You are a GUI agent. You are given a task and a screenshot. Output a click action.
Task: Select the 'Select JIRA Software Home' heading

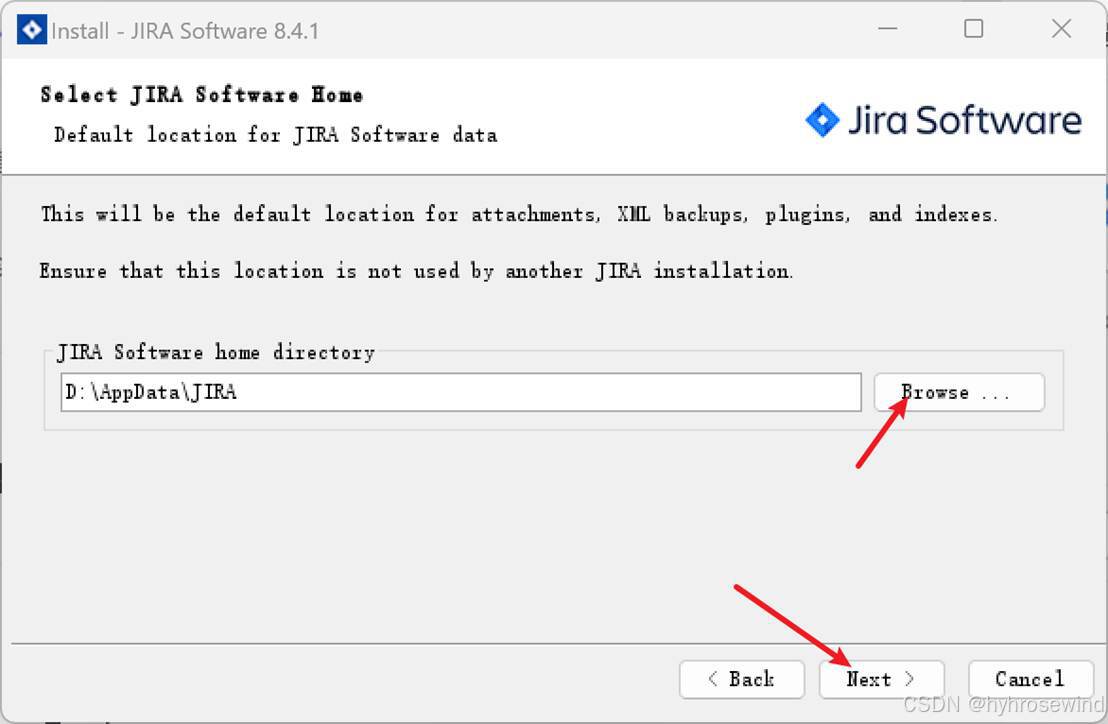click(x=202, y=95)
